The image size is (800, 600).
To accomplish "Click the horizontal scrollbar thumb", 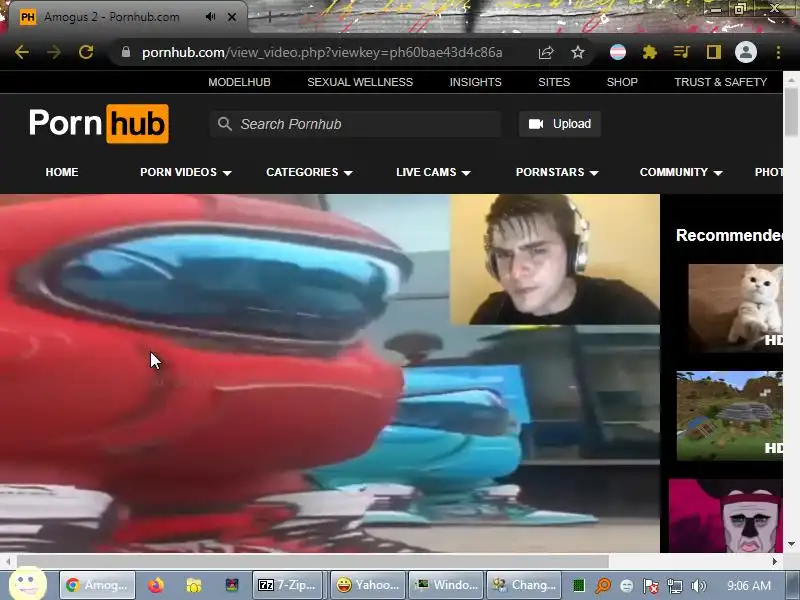I will (312, 561).
